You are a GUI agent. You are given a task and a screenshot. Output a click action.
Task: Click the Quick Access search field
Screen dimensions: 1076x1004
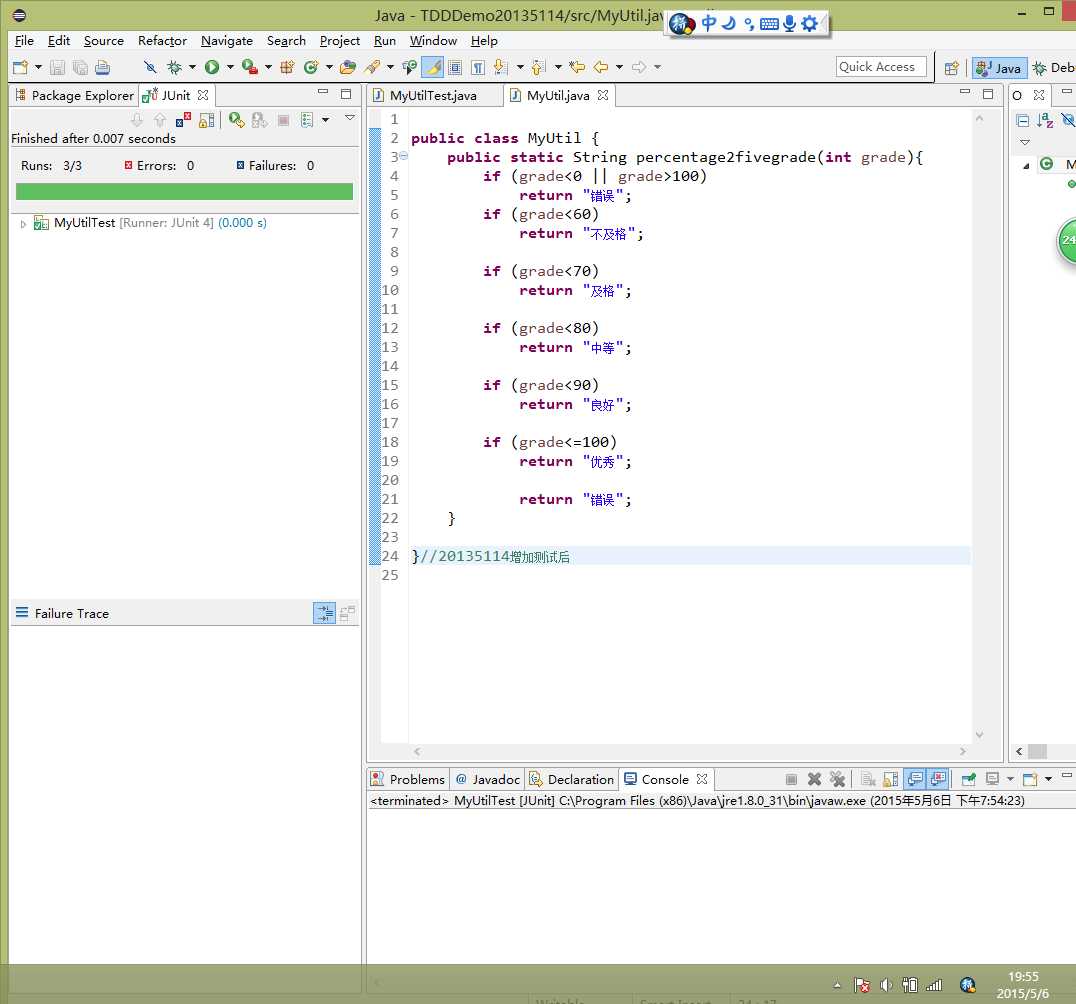click(881, 67)
